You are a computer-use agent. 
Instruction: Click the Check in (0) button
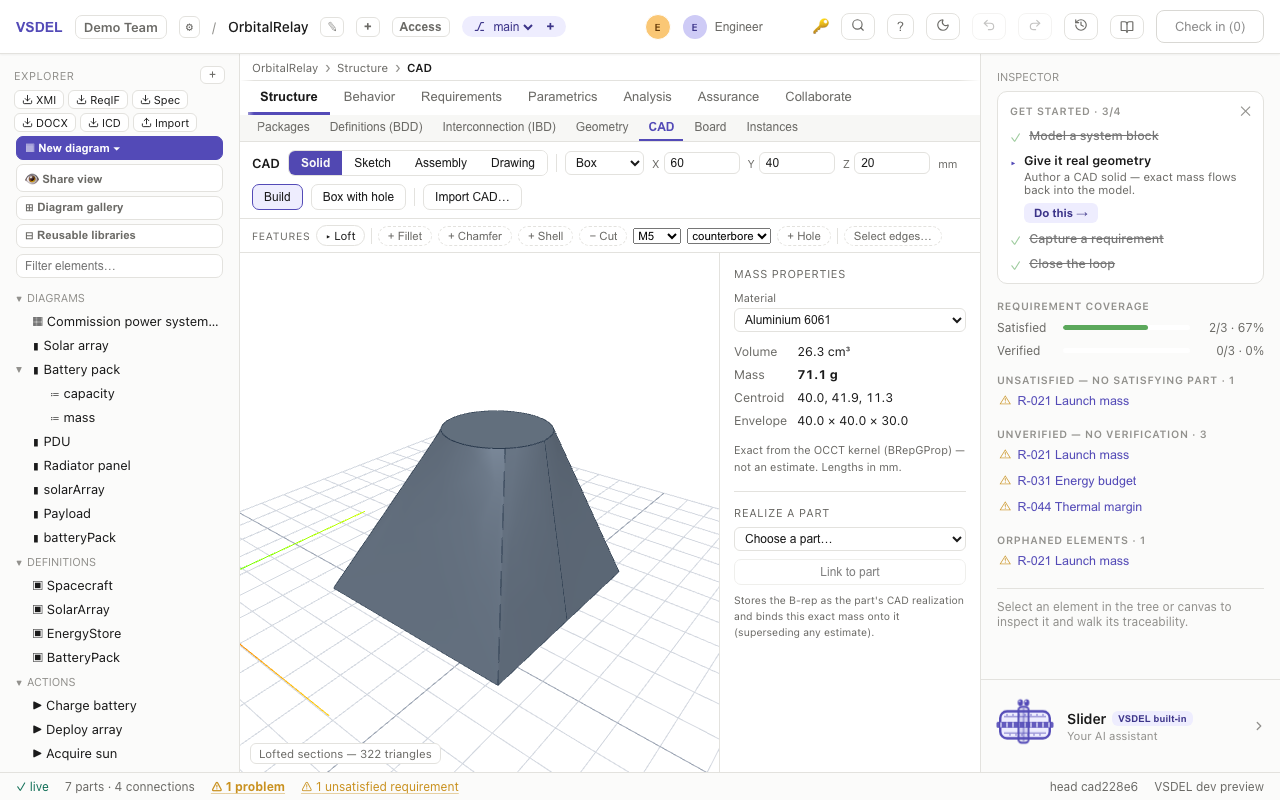click(1210, 27)
